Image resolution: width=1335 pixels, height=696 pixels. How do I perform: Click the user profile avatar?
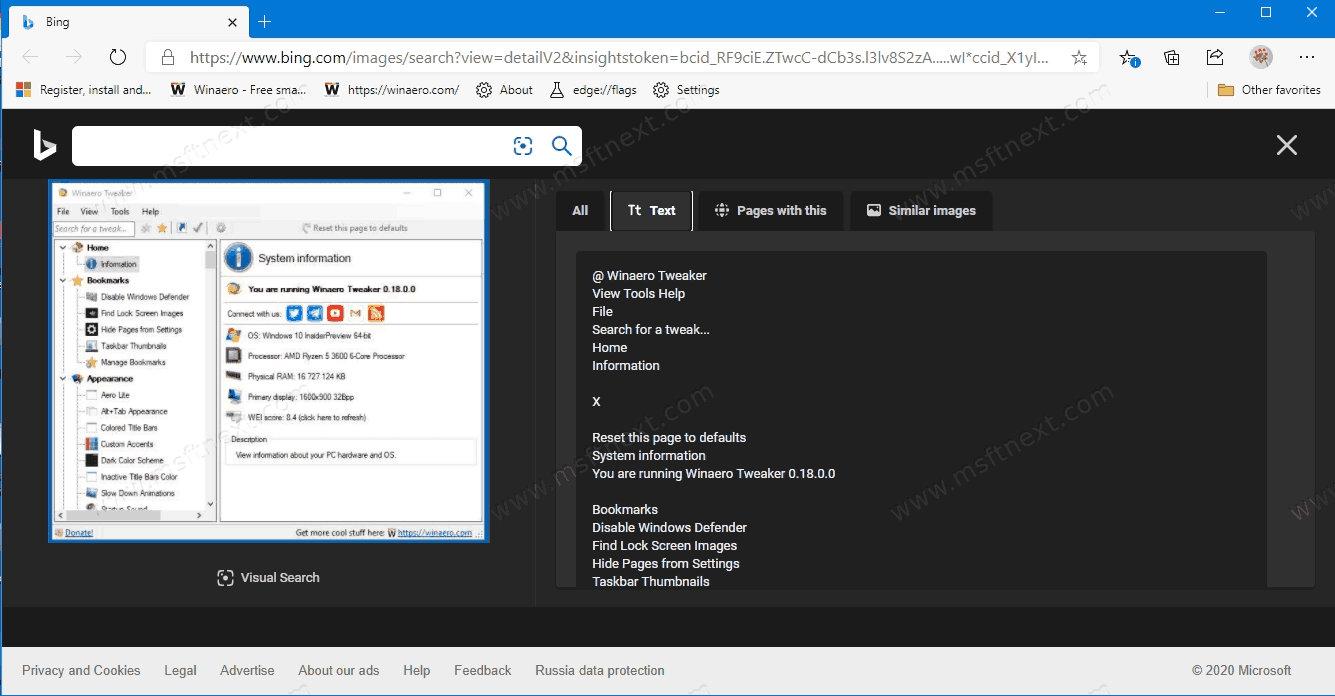[1261, 57]
